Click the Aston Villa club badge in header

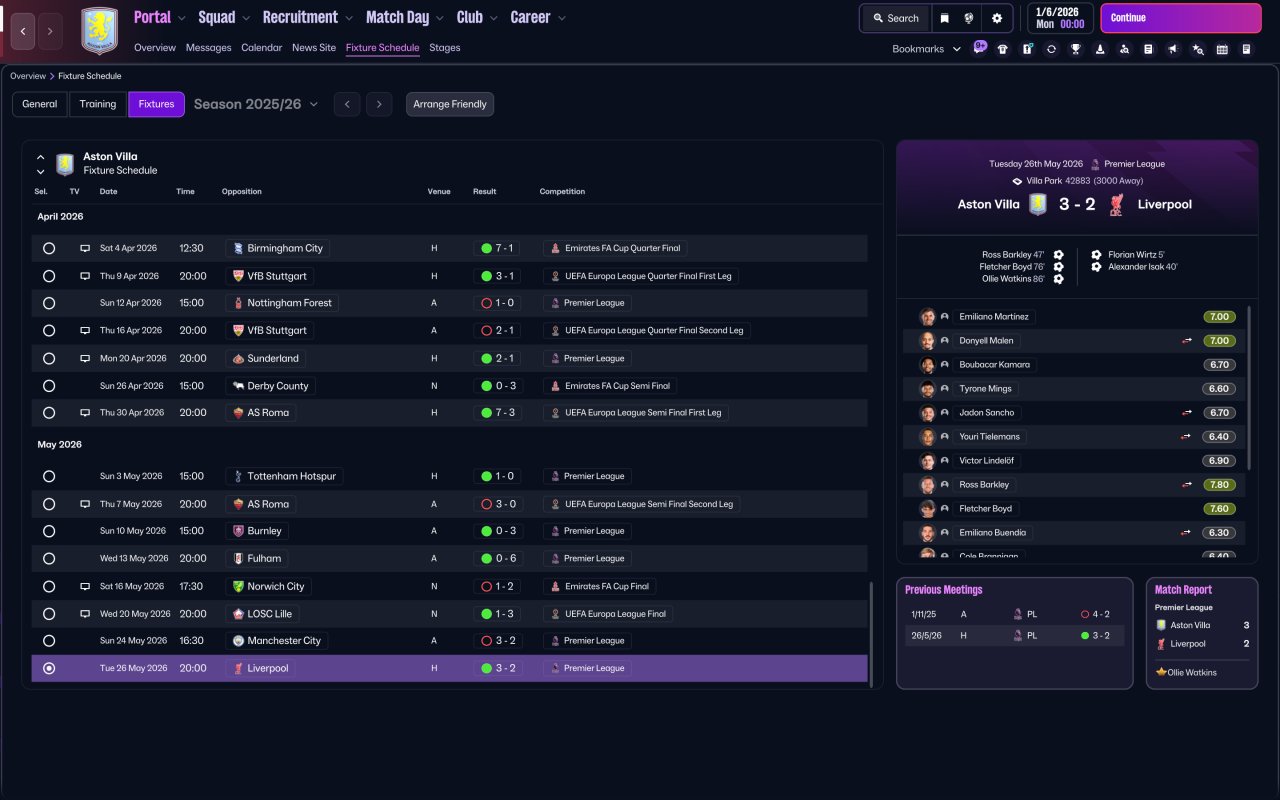coord(99,31)
